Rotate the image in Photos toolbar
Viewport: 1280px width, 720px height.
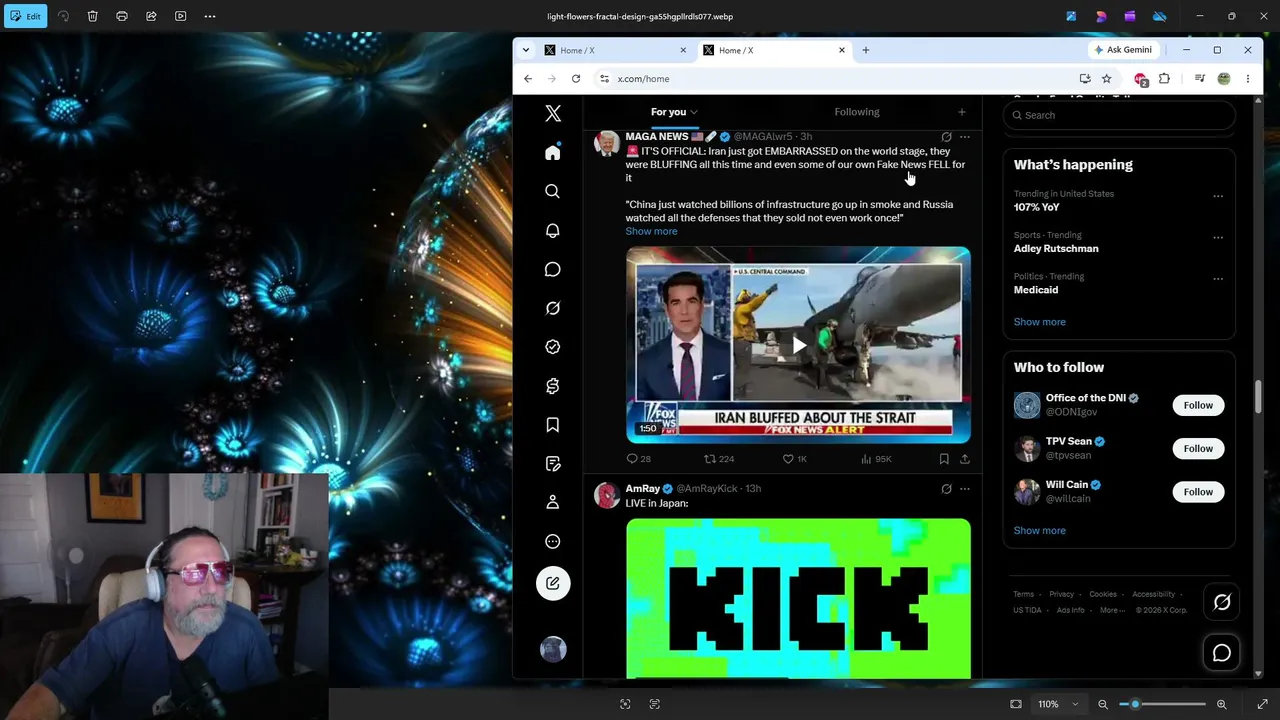(63, 16)
